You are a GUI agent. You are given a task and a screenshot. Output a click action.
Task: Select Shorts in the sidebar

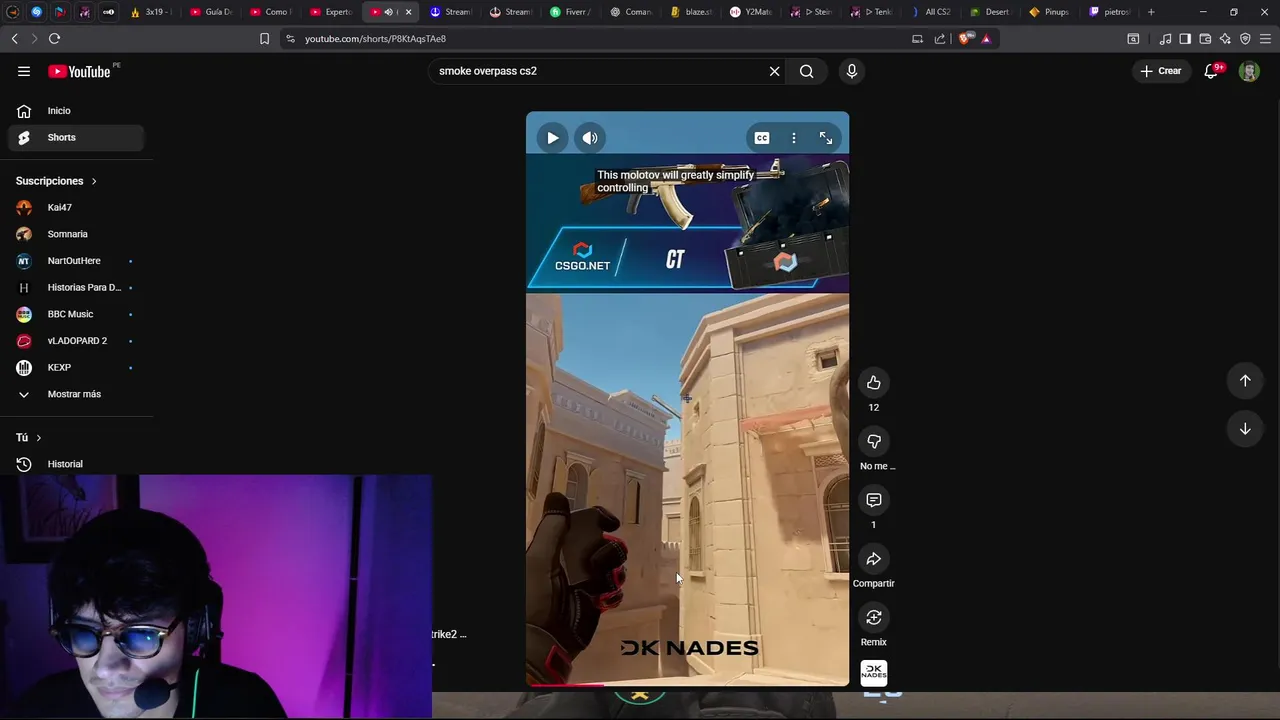point(76,137)
